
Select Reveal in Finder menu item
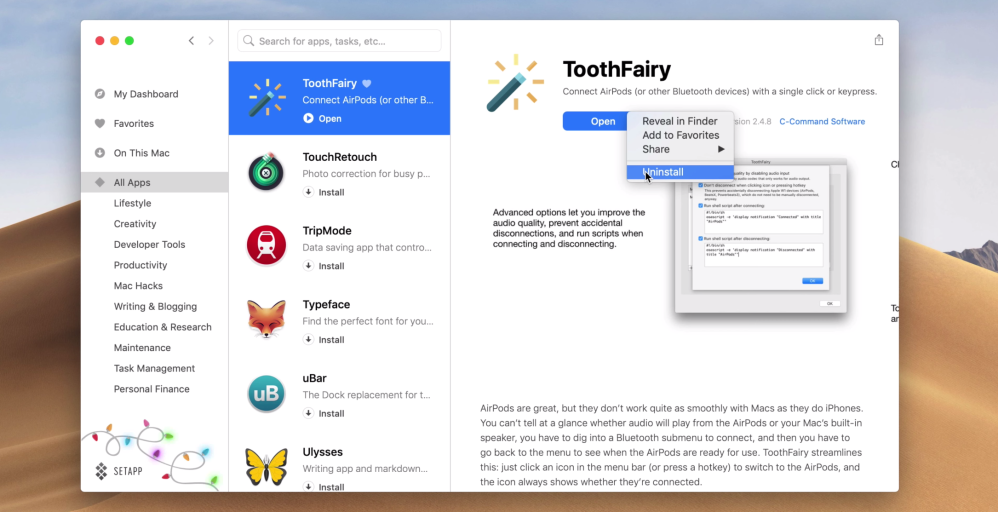[680, 121]
